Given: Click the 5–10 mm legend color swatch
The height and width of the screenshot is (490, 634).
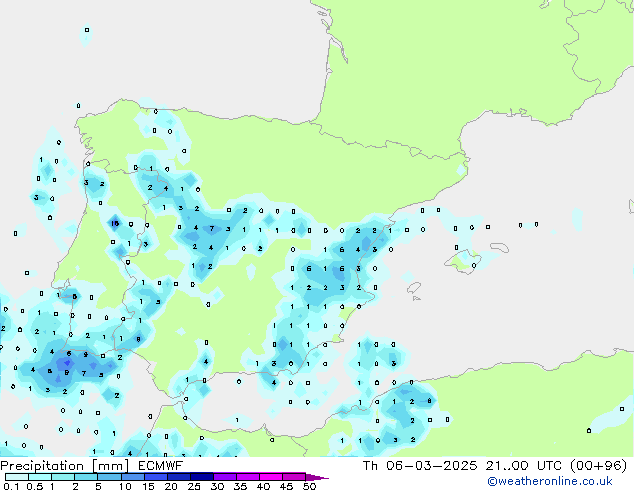Looking at the screenshot, I should click(109, 477).
